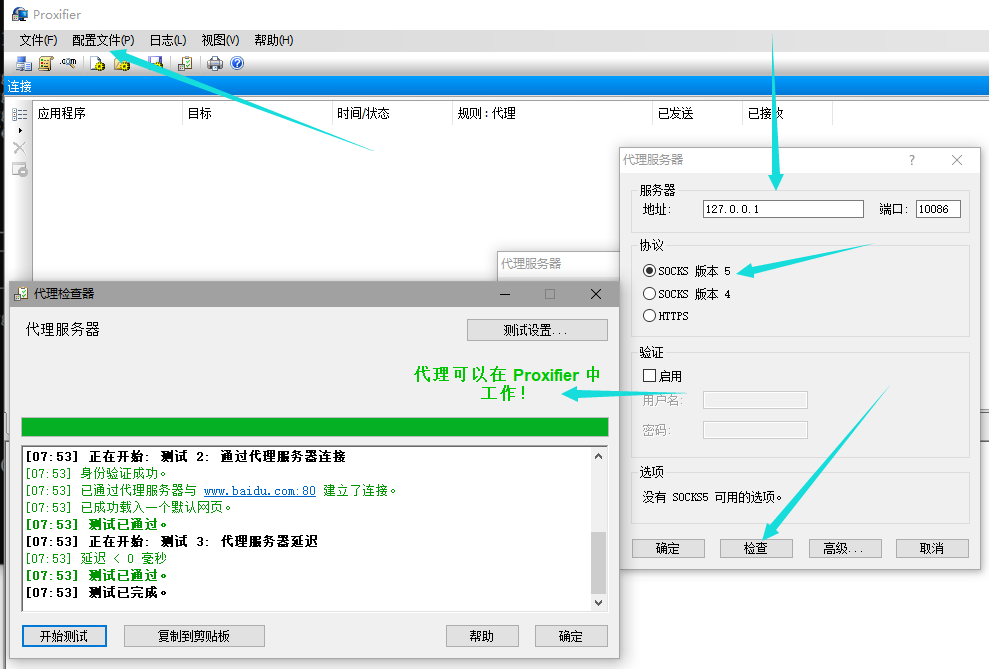This screenshot has height=669, width=989.
Task: Click the 取消 button
Action: pos(932,549)
